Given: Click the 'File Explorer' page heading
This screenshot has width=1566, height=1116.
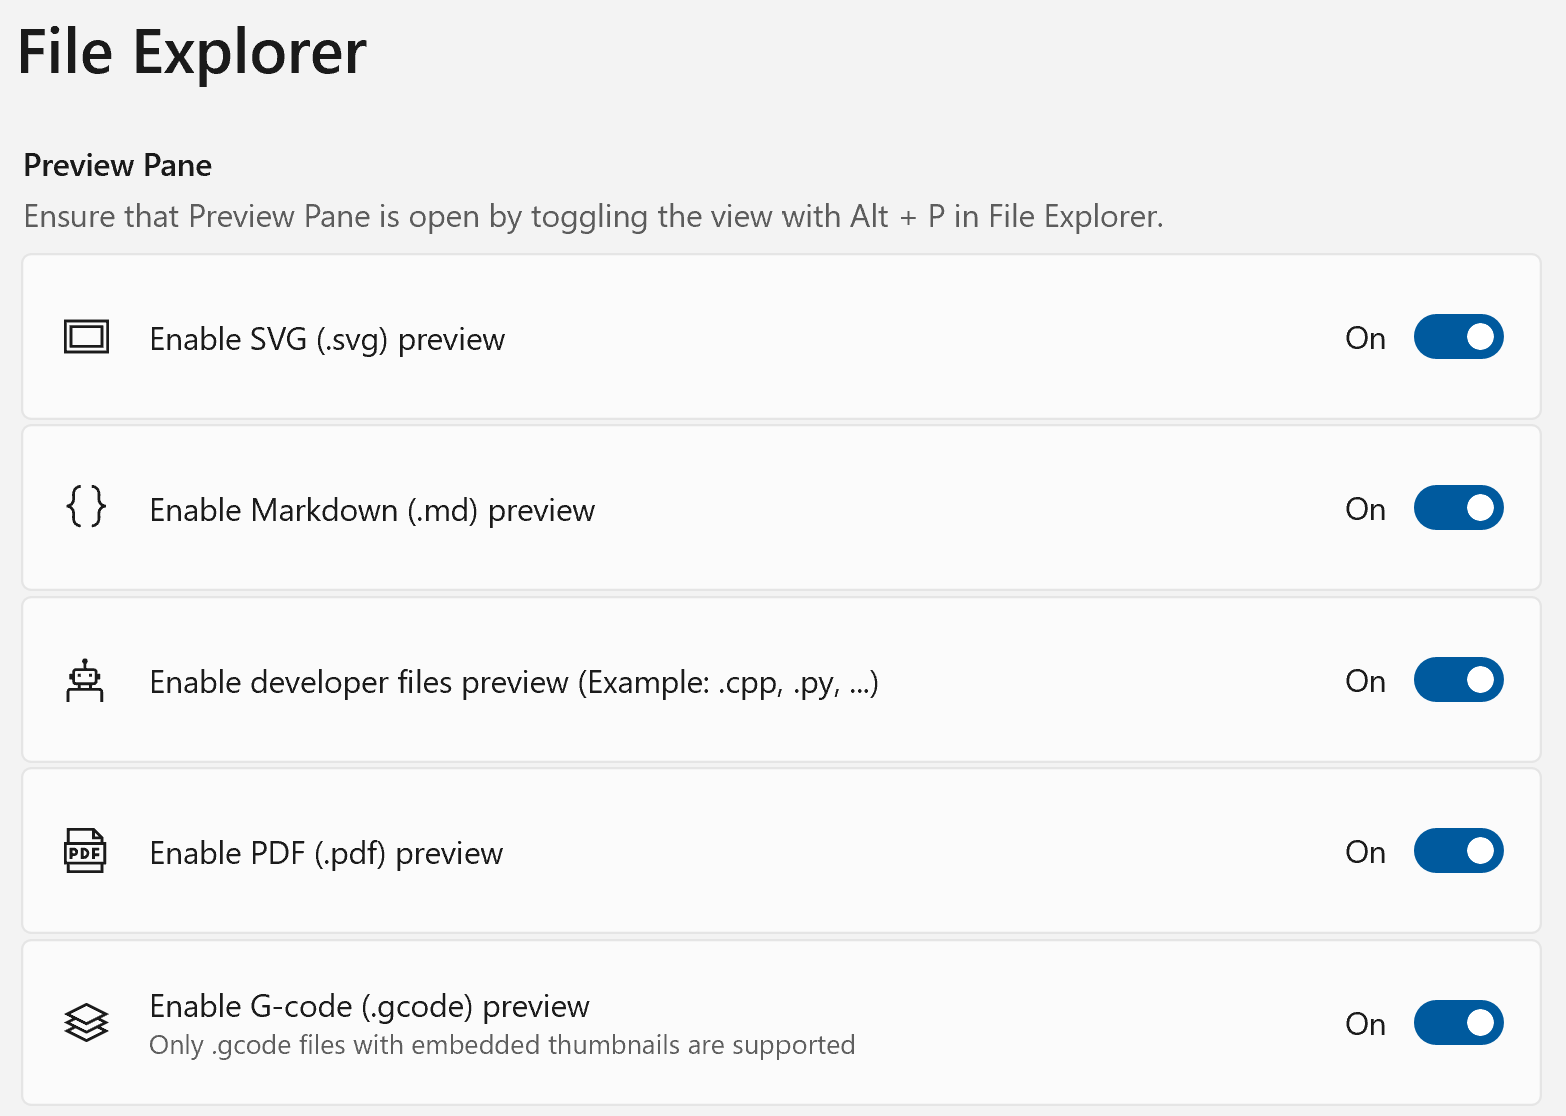Looking at the screenshot, I should pos(192,52).
